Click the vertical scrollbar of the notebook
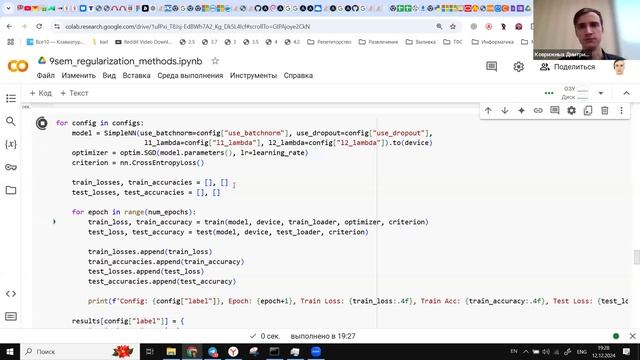640x360 pixels. point(636,257)
